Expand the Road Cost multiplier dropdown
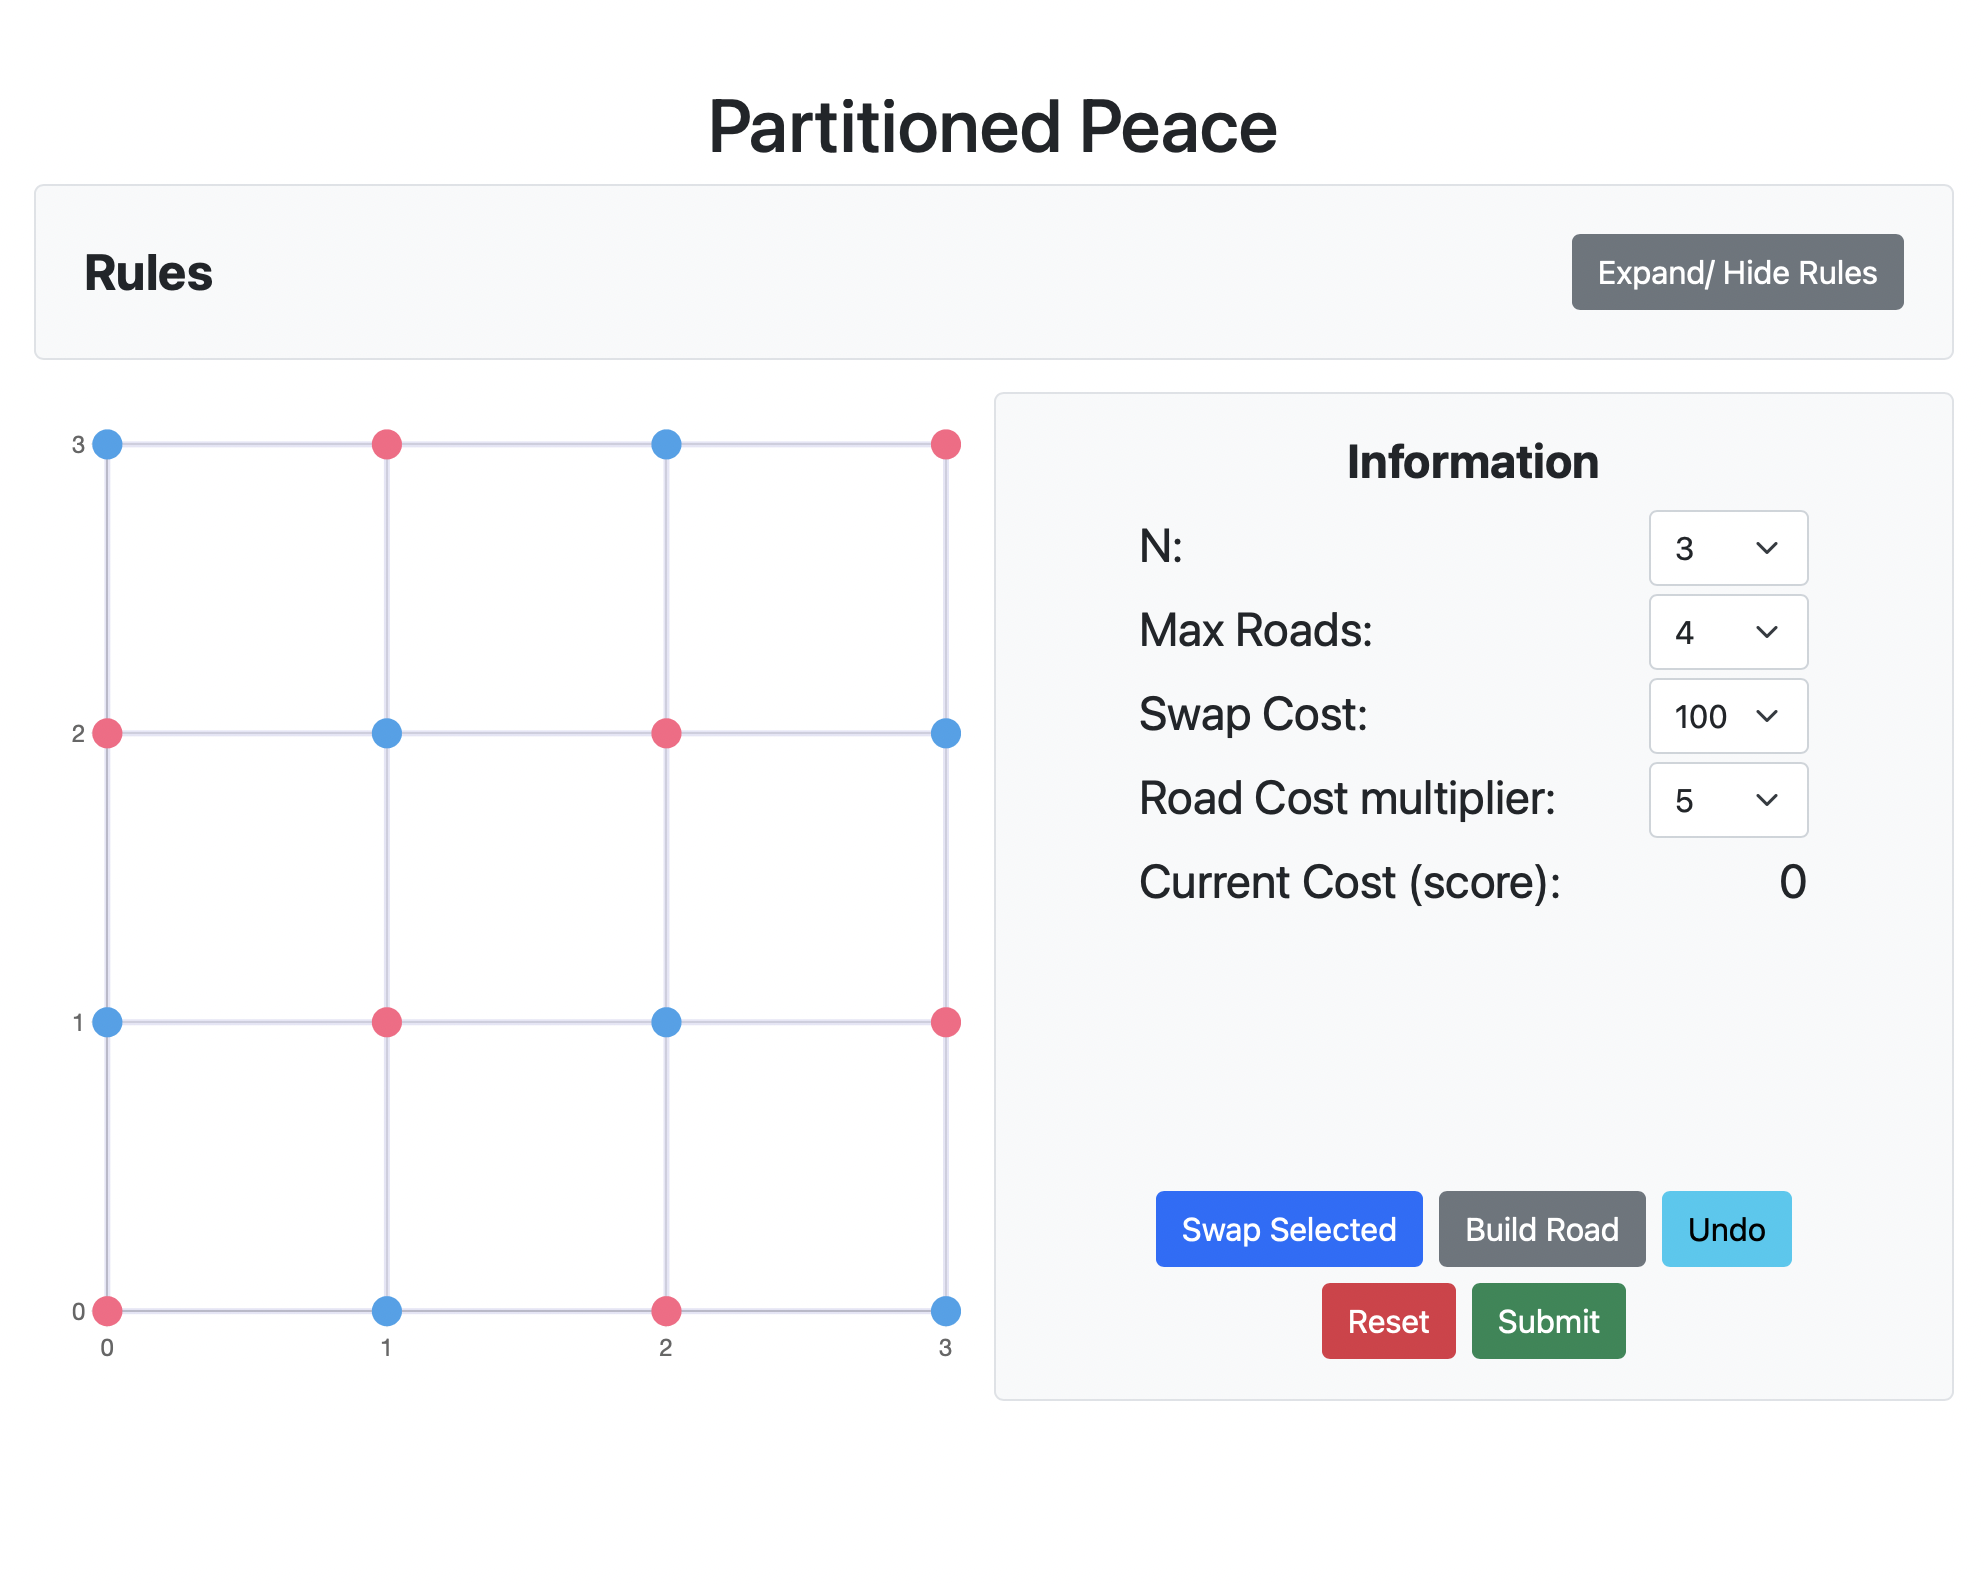The width and height of the screenshot is (1984, 1584). point(1727,800)
